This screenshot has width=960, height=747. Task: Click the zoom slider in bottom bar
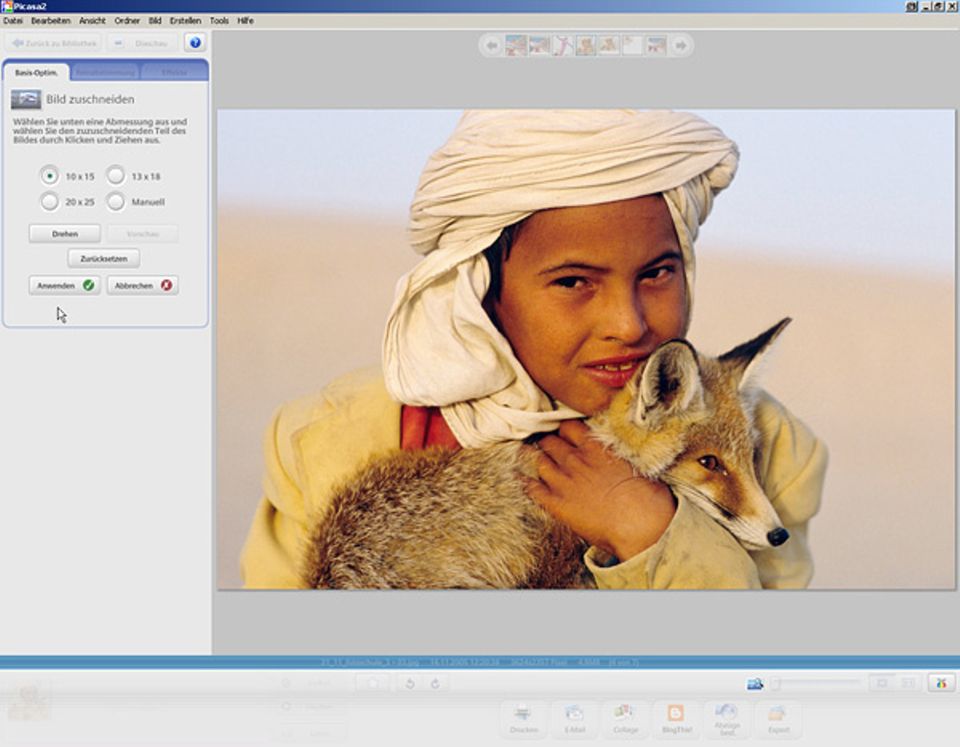click(816, 683)
